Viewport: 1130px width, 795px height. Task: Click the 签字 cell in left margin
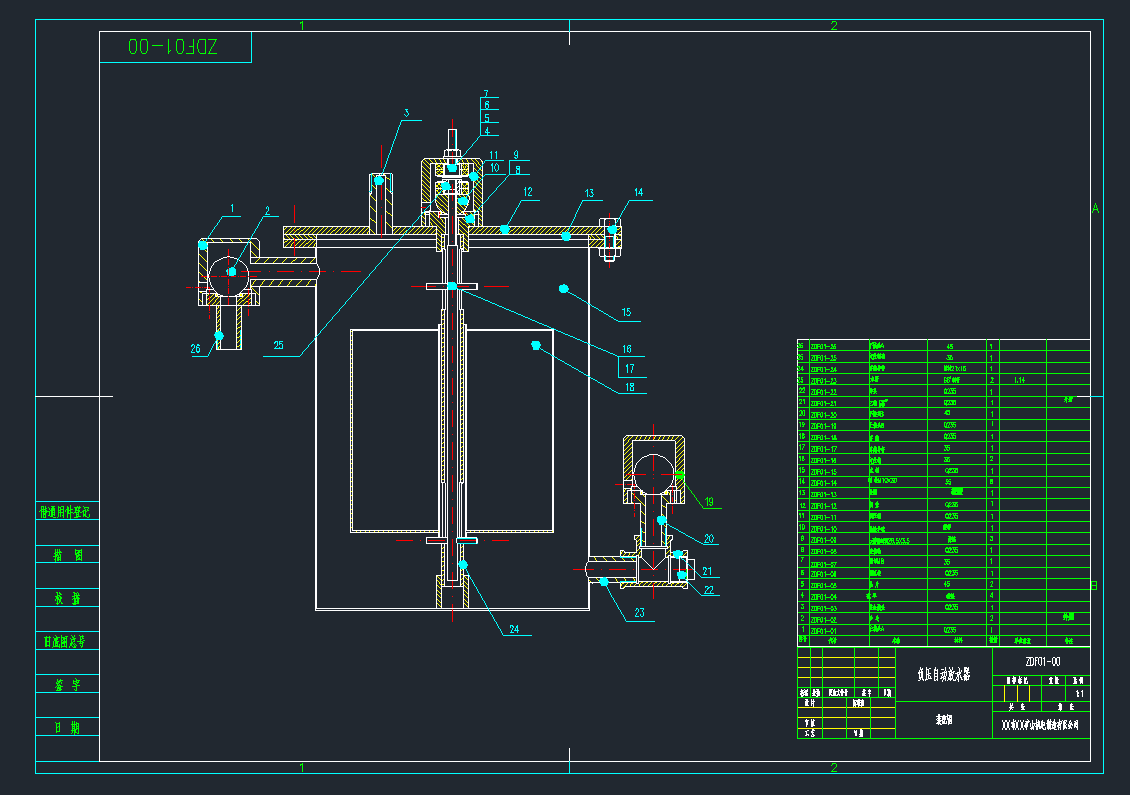68,685
